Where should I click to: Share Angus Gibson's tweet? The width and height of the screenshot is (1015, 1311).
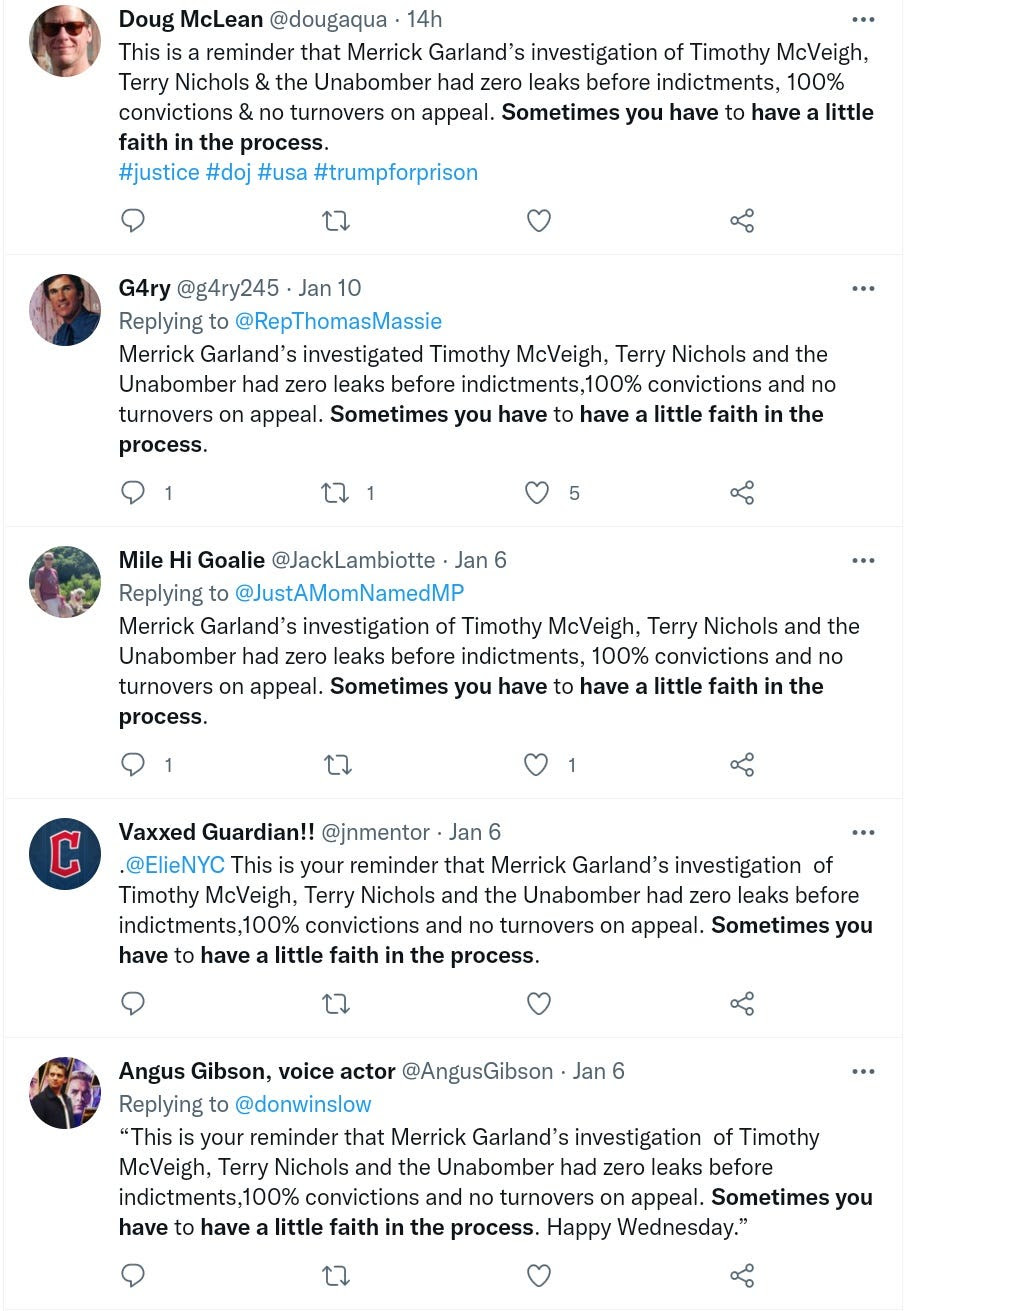point(742,1275)
